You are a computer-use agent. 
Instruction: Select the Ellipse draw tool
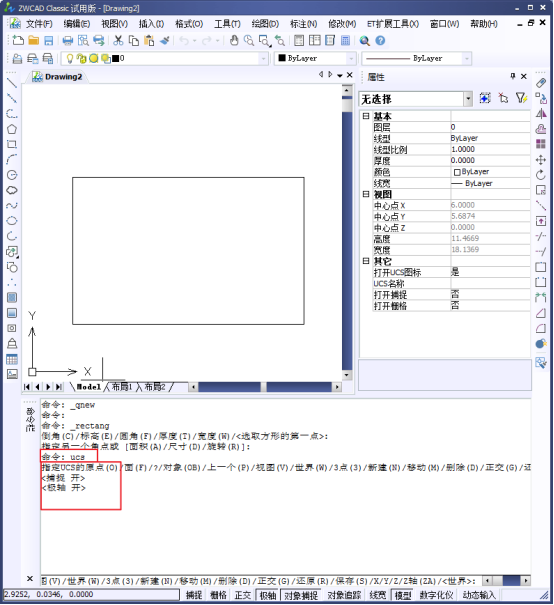point(12,221)
